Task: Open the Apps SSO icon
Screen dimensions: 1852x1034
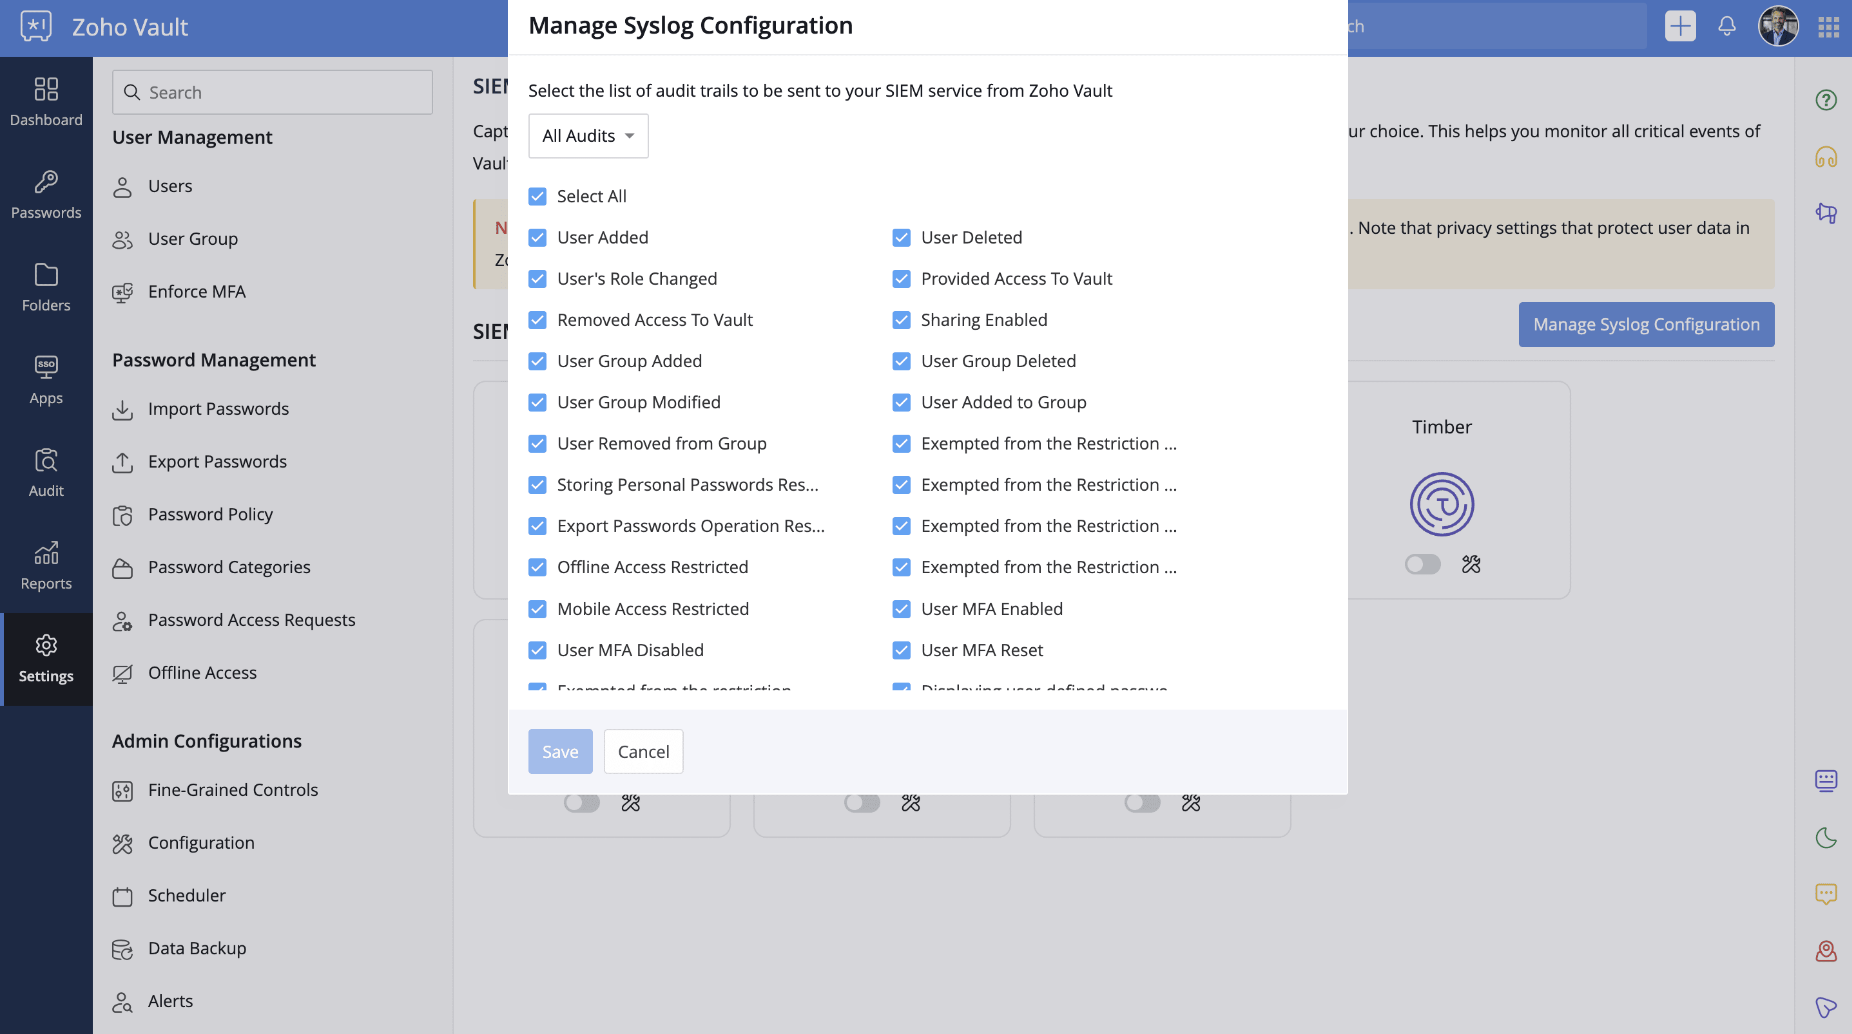Action: click(x=46, y=367)
